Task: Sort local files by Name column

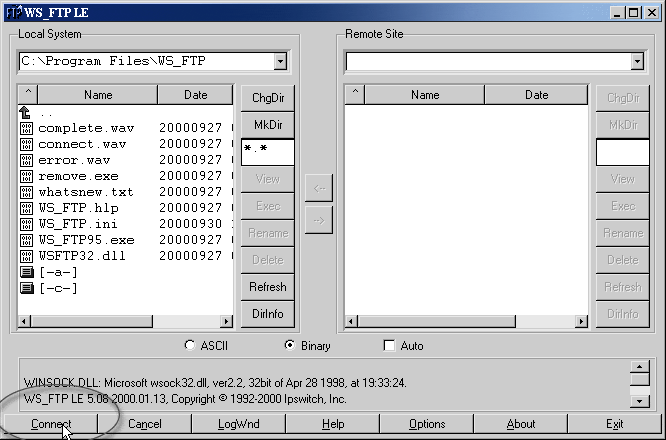Action: pyautogui.click(x=98, y=94)
